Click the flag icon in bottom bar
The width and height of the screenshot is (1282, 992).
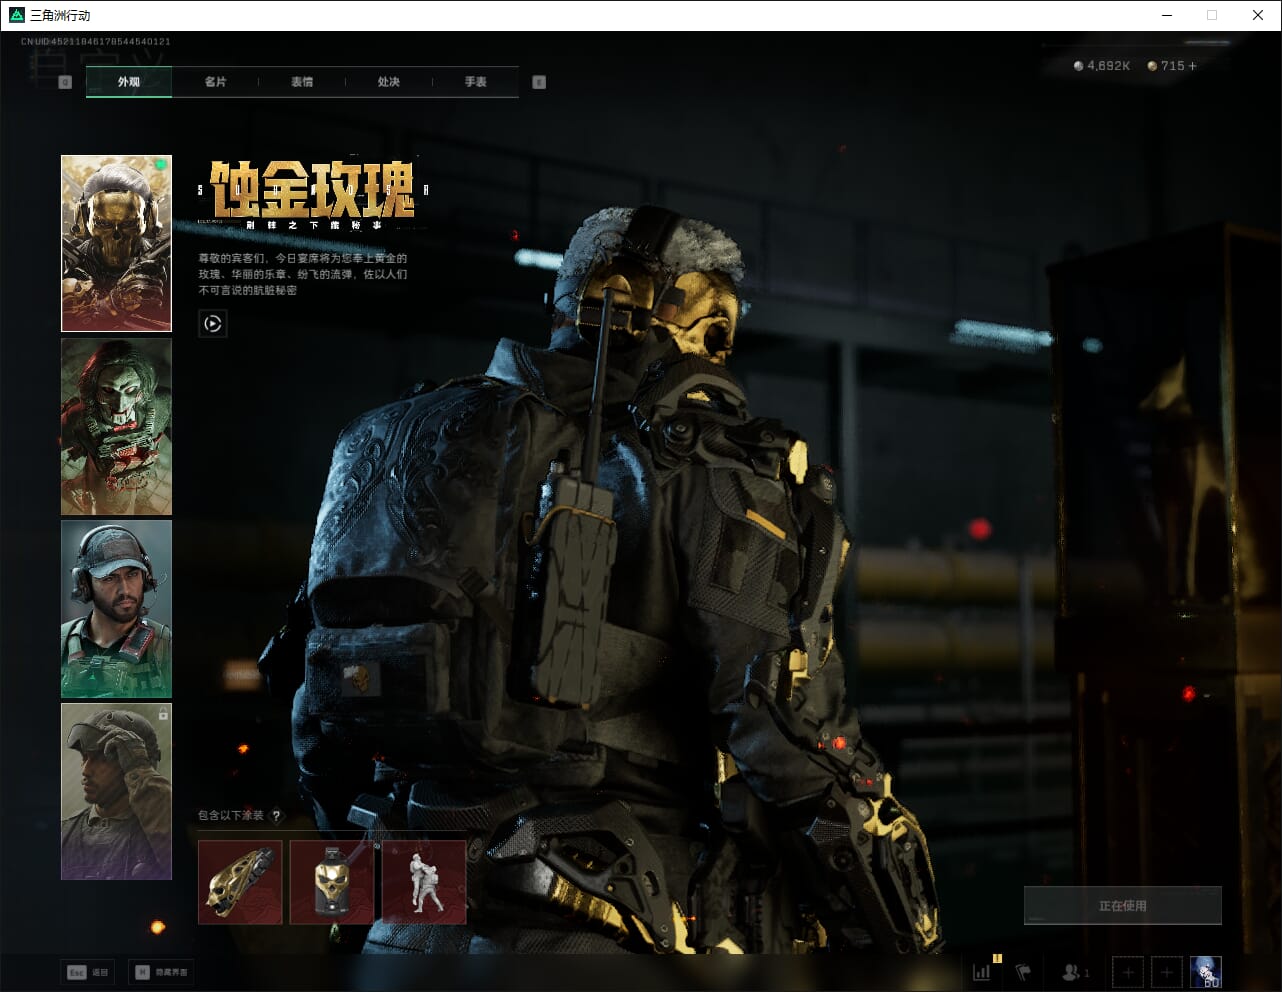click(x=1023, y=971)
